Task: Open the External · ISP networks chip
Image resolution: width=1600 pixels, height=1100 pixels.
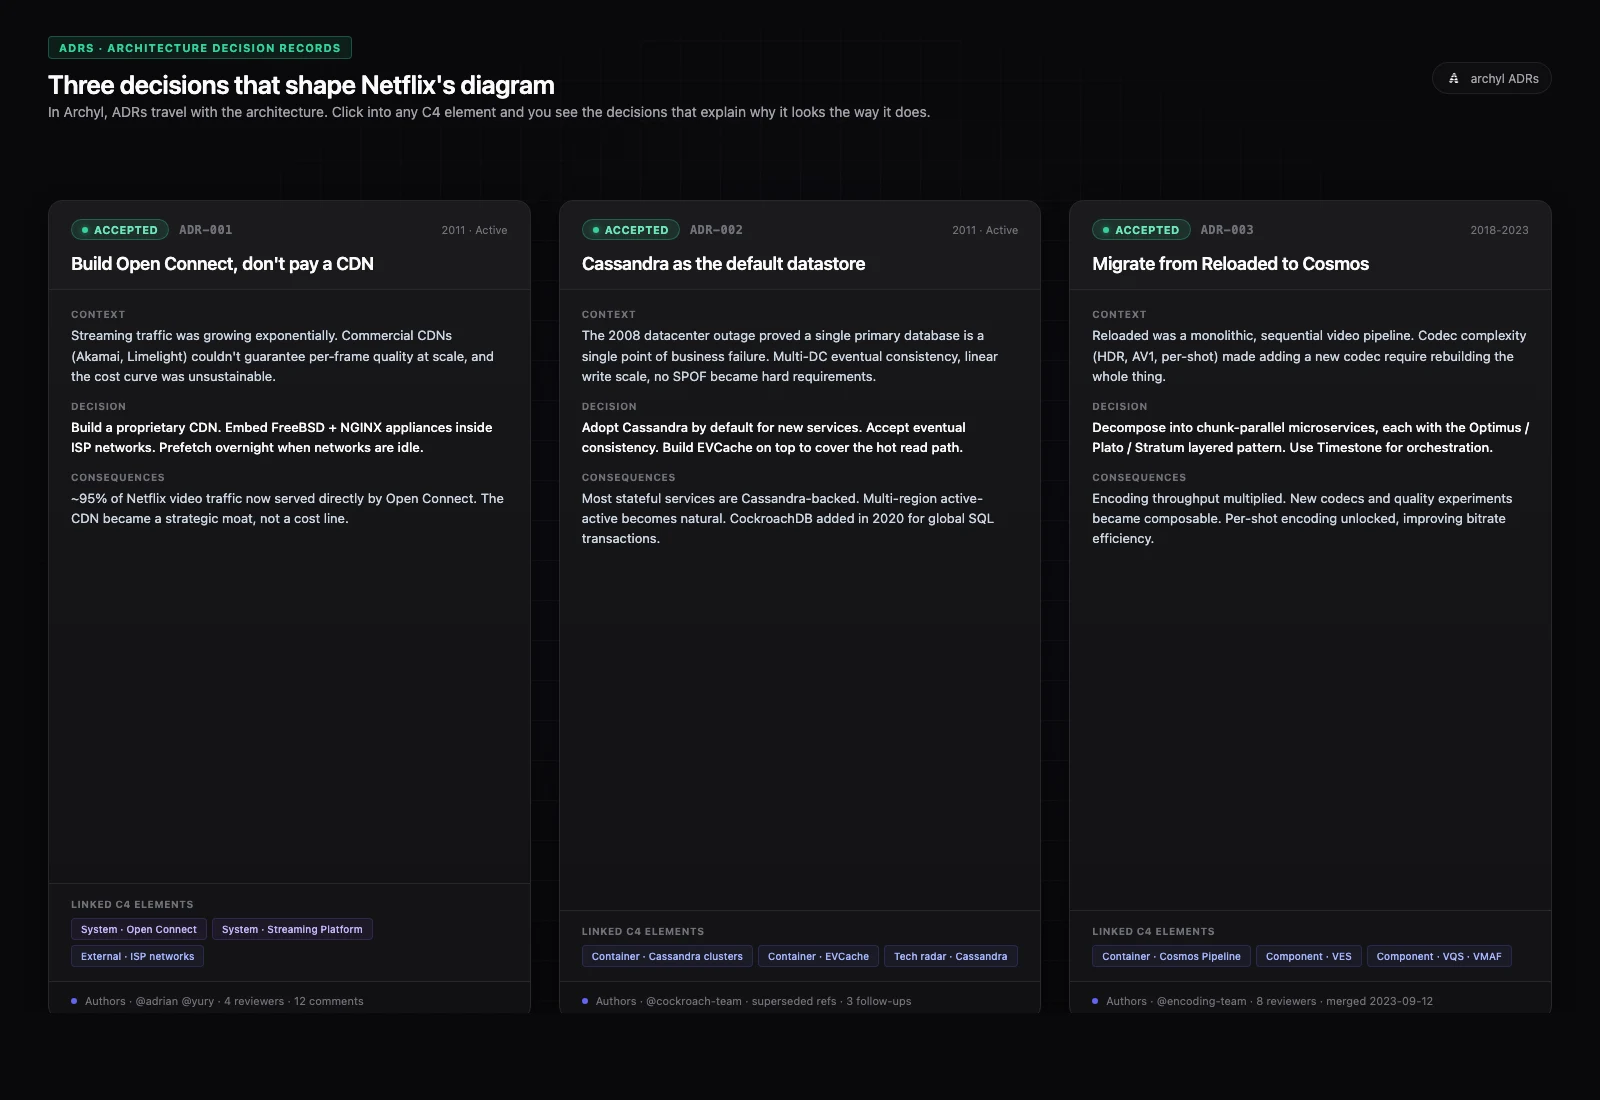Action: (x=138, y=956)
